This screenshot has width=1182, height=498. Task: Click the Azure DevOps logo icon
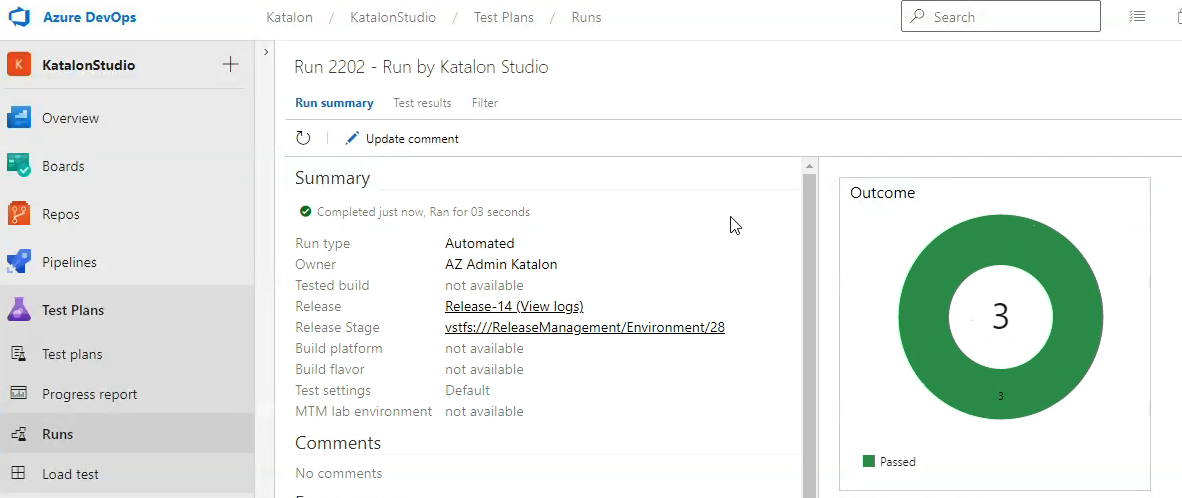tap(19, 17)
